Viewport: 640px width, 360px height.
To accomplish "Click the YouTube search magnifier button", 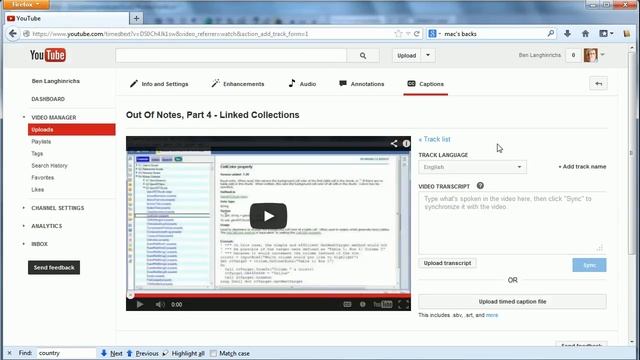I will tap(363, 56).
